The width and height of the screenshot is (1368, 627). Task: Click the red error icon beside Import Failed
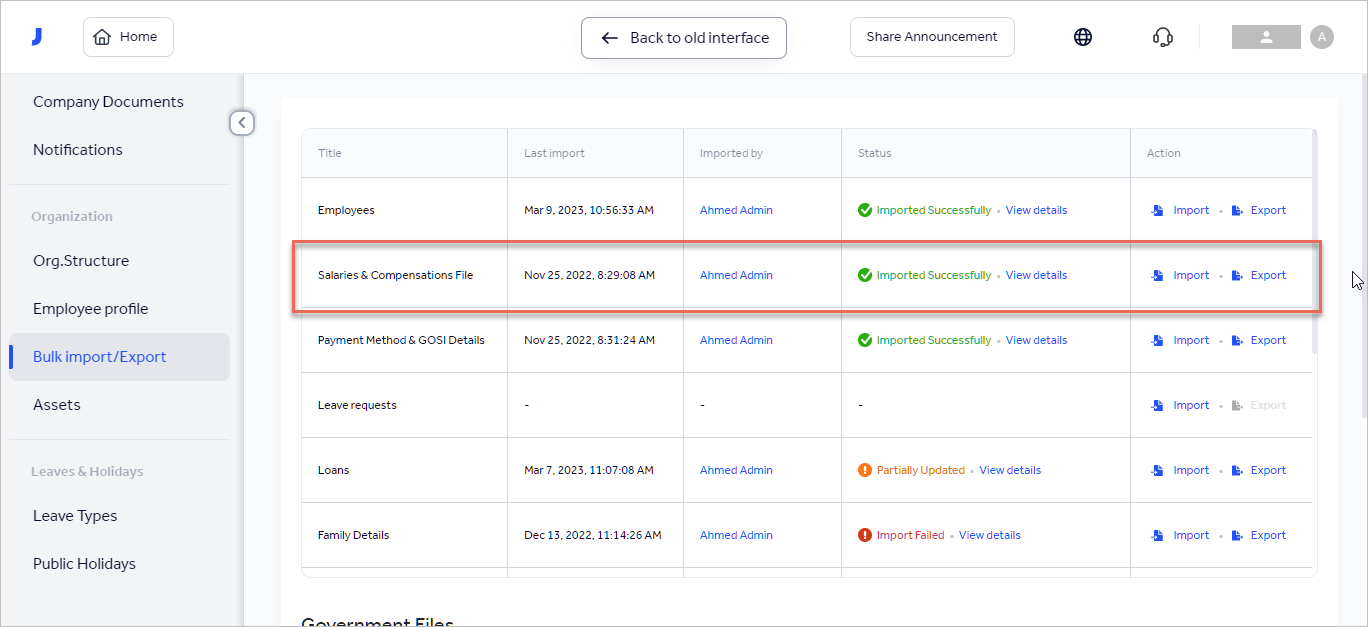coord(864,535)
